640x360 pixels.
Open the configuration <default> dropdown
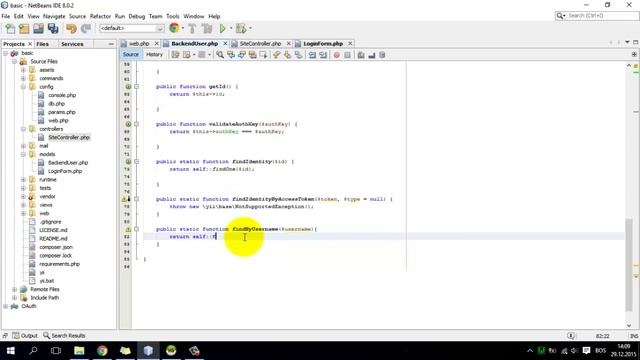click(x=131, y=28)
